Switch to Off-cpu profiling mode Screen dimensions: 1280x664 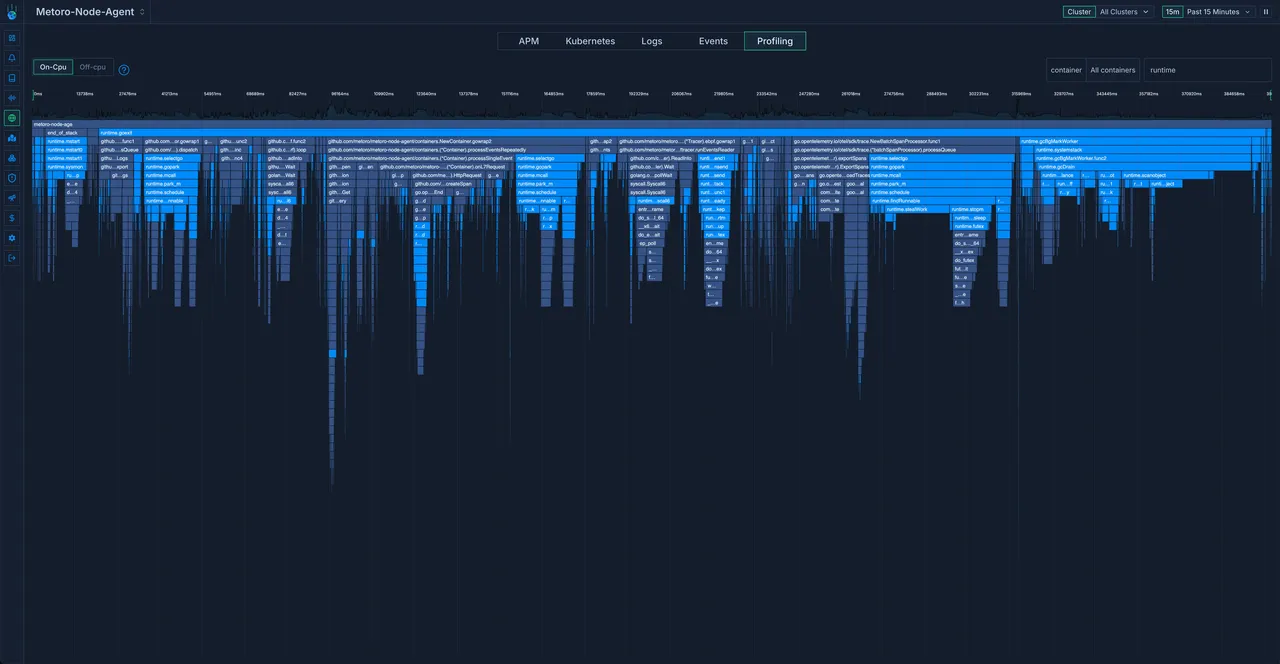tap(92, 67)
